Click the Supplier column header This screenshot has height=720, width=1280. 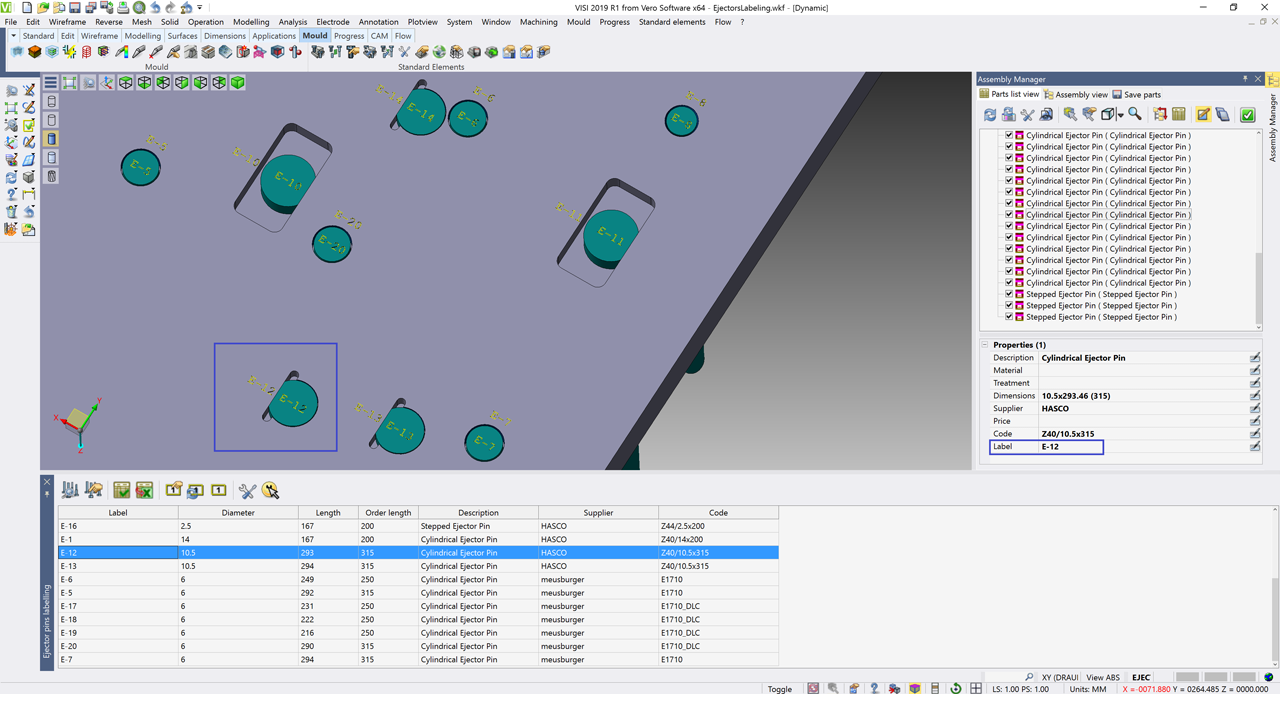(x=598, y=513)
